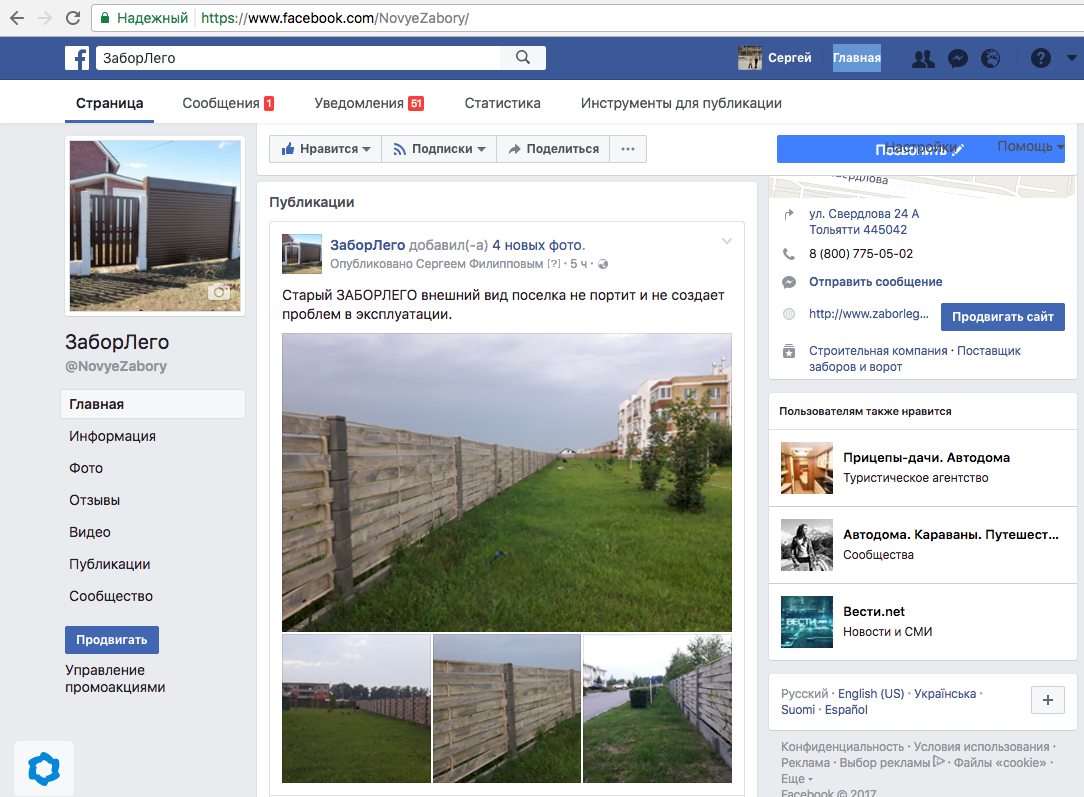Click the Продвигать сайт button
This screenshot has width=1084, height=797.
(x=1002, y=317)
